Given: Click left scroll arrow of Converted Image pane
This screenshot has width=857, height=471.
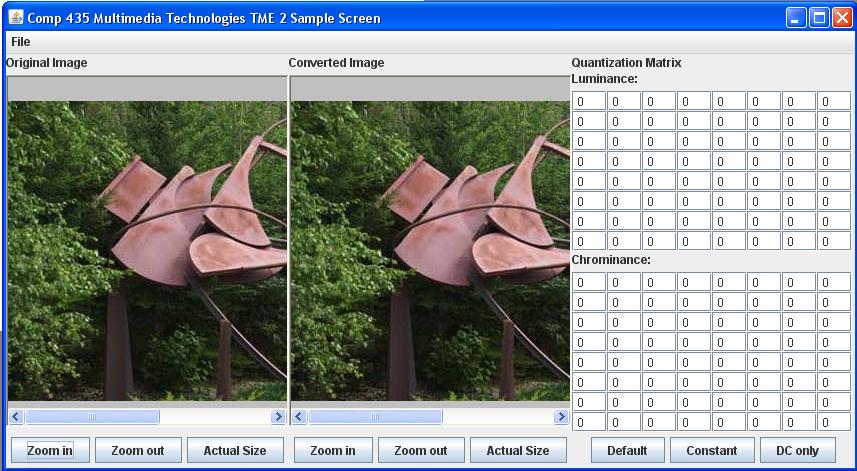Looking at the screenshot, I should point(298,417).
